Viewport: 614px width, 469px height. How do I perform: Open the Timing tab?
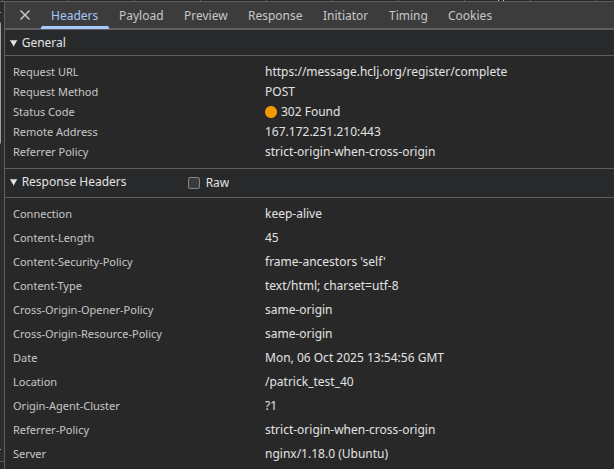pos(407,16)
